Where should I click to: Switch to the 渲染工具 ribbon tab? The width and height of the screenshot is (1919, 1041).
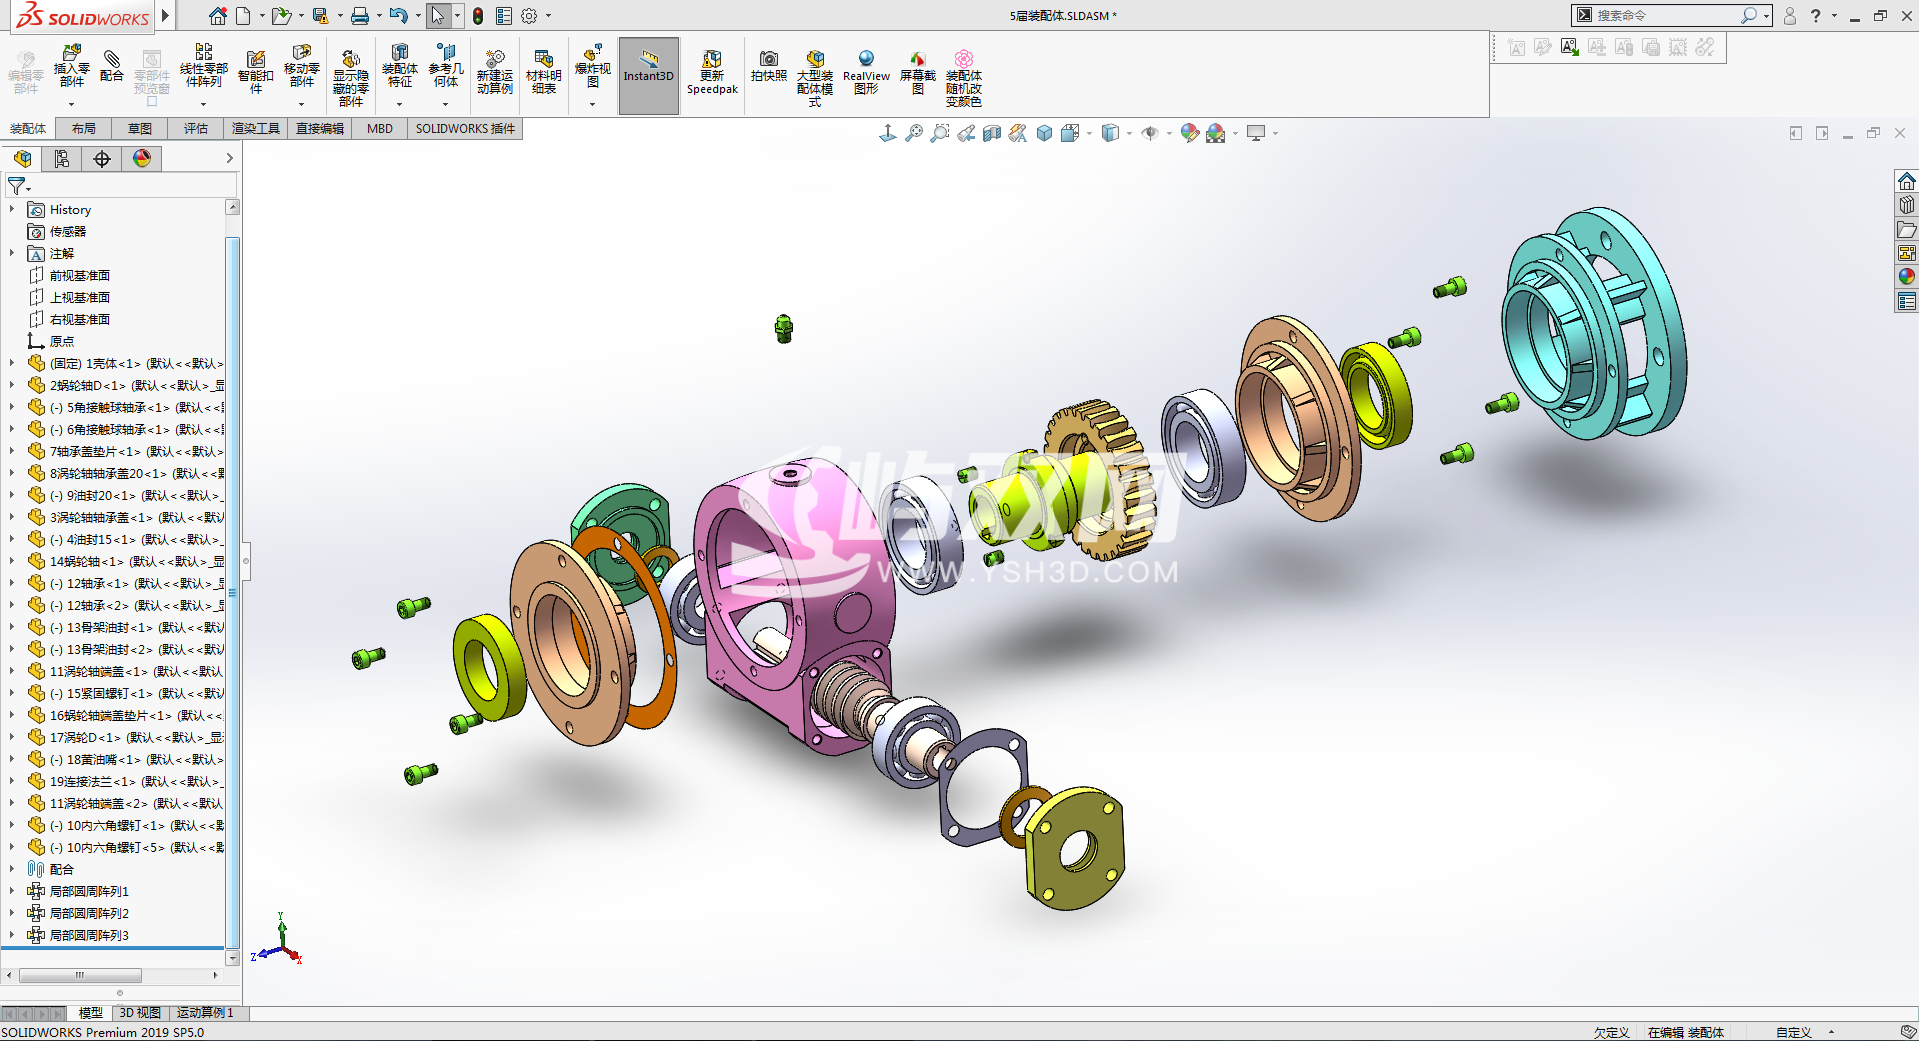[256, 128]
